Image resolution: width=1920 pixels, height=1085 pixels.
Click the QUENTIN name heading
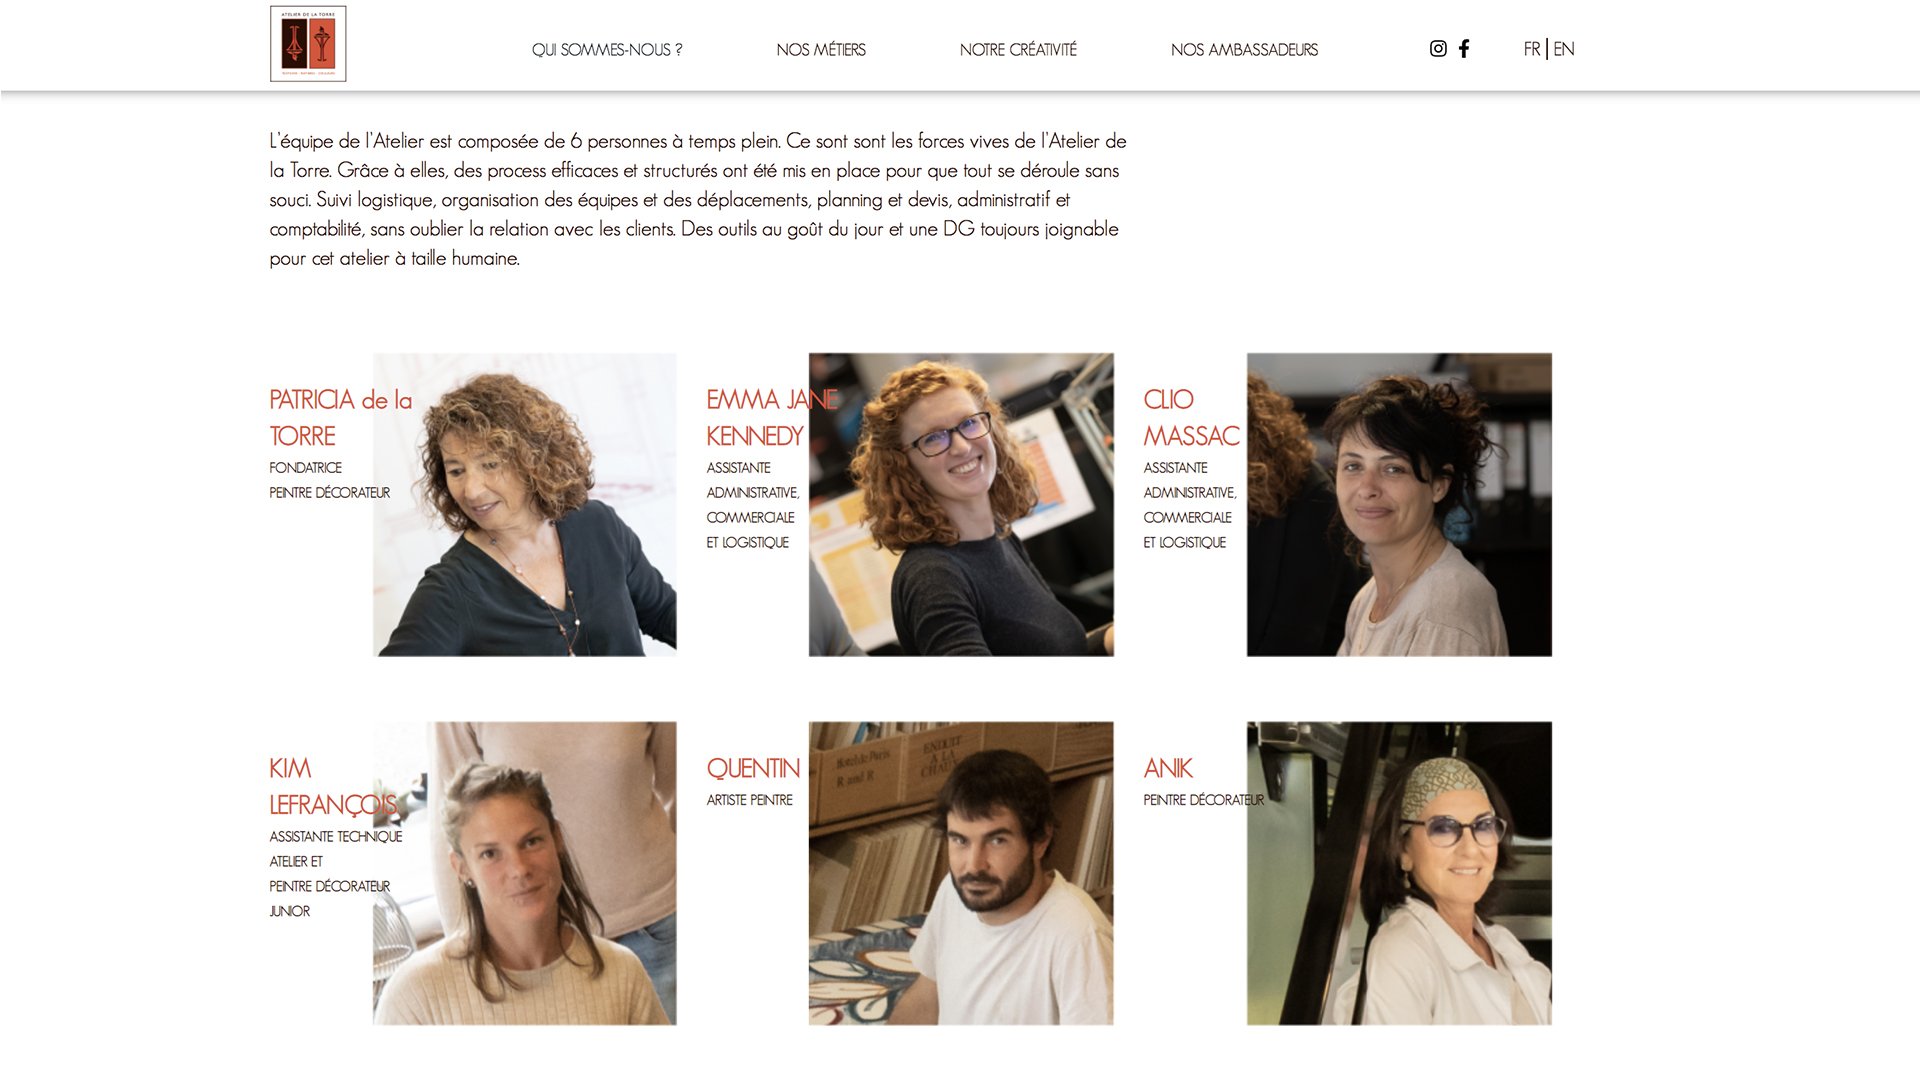753,768
